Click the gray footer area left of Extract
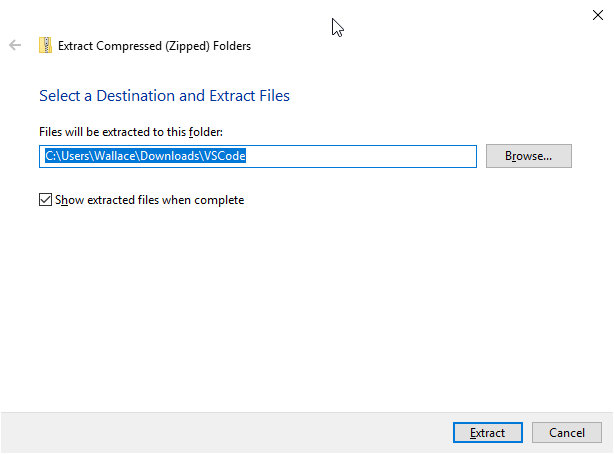The image size is (614, 454). [220, 433]
